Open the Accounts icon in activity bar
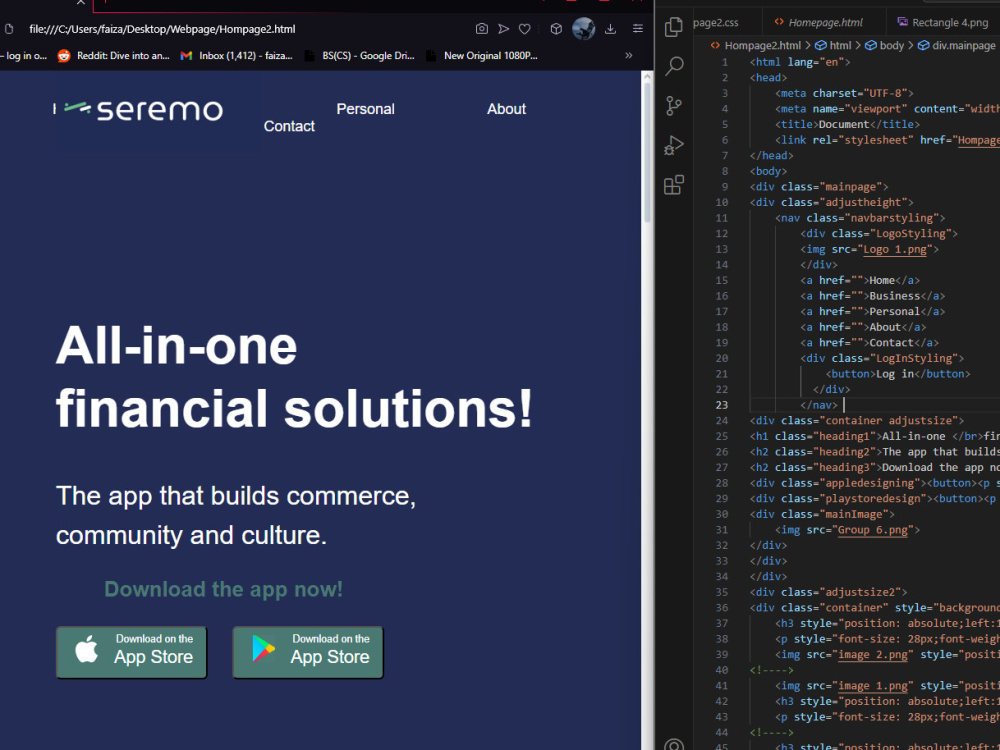The image size is (1000, 750). (674, 744)
